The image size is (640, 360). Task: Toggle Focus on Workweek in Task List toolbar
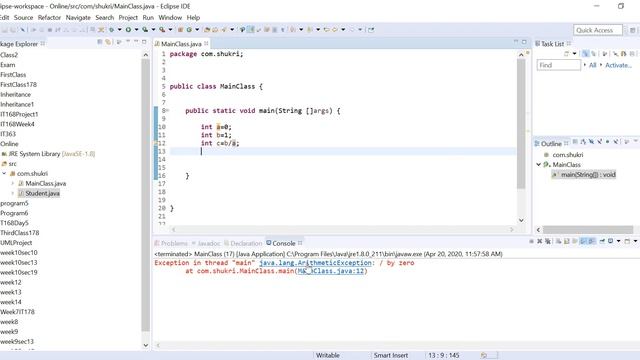(604, 54)
